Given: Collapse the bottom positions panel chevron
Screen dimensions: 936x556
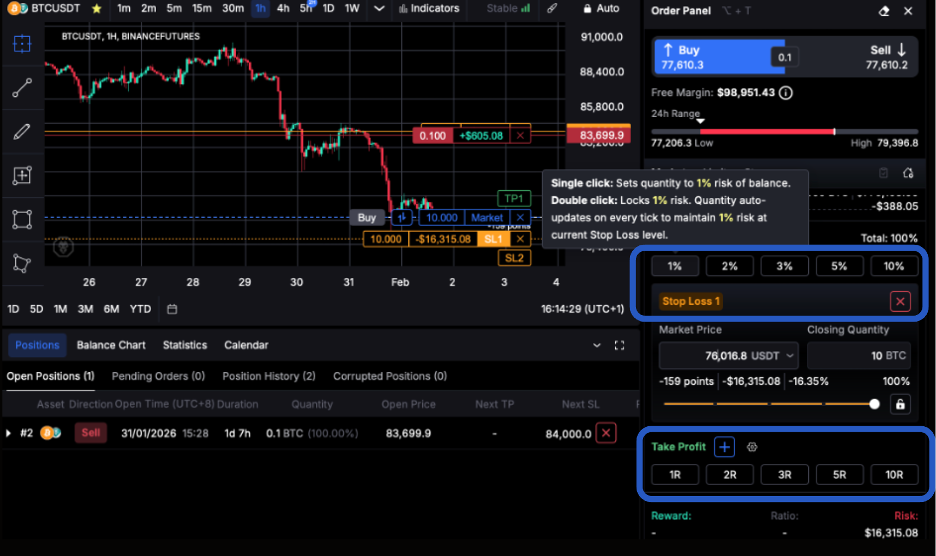Looking at the screenshot, I should tap(596, 345).
